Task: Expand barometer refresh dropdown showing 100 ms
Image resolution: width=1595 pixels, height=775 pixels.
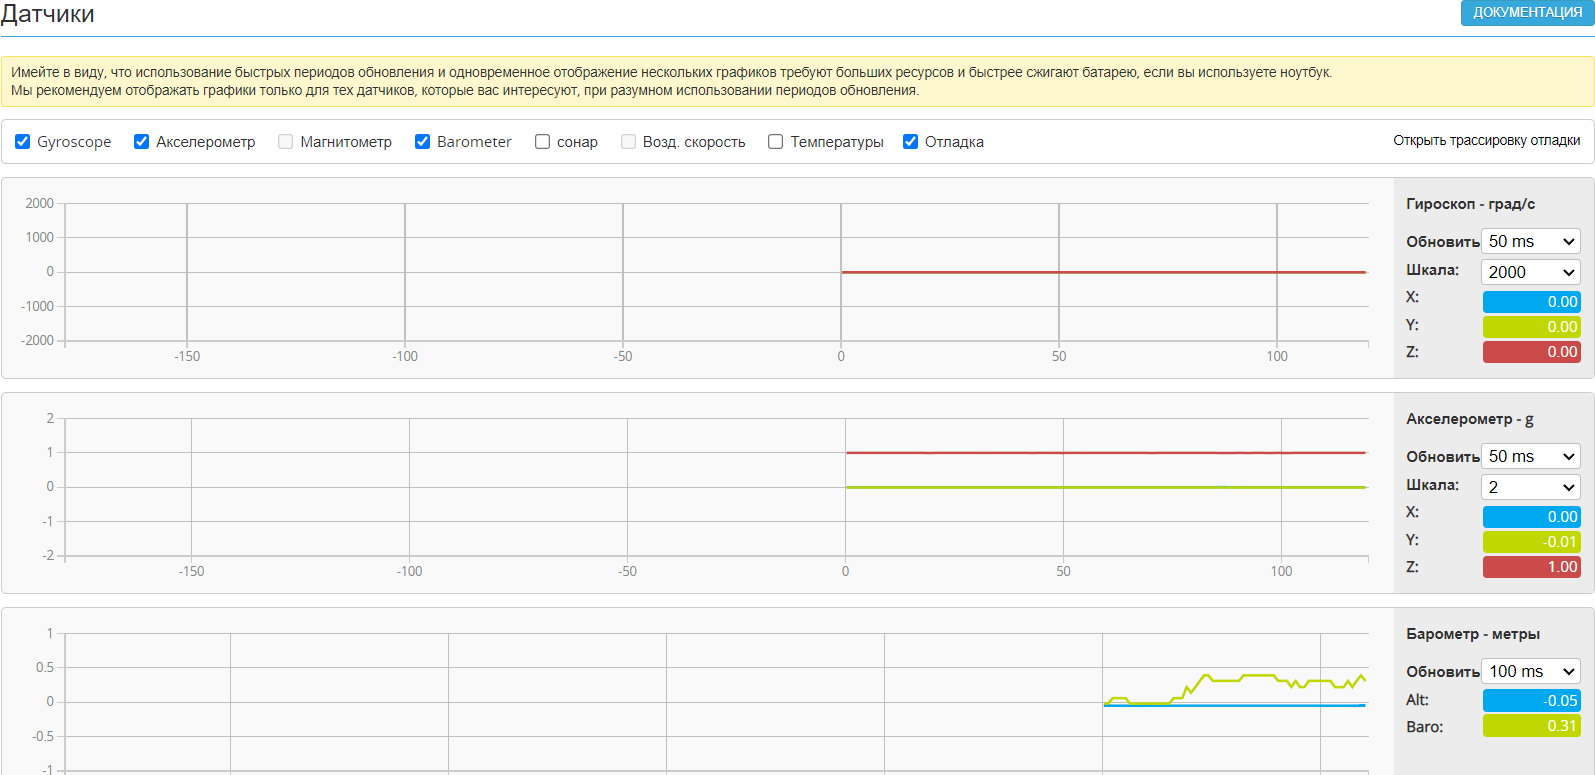Action: [x=1530, y=672]
